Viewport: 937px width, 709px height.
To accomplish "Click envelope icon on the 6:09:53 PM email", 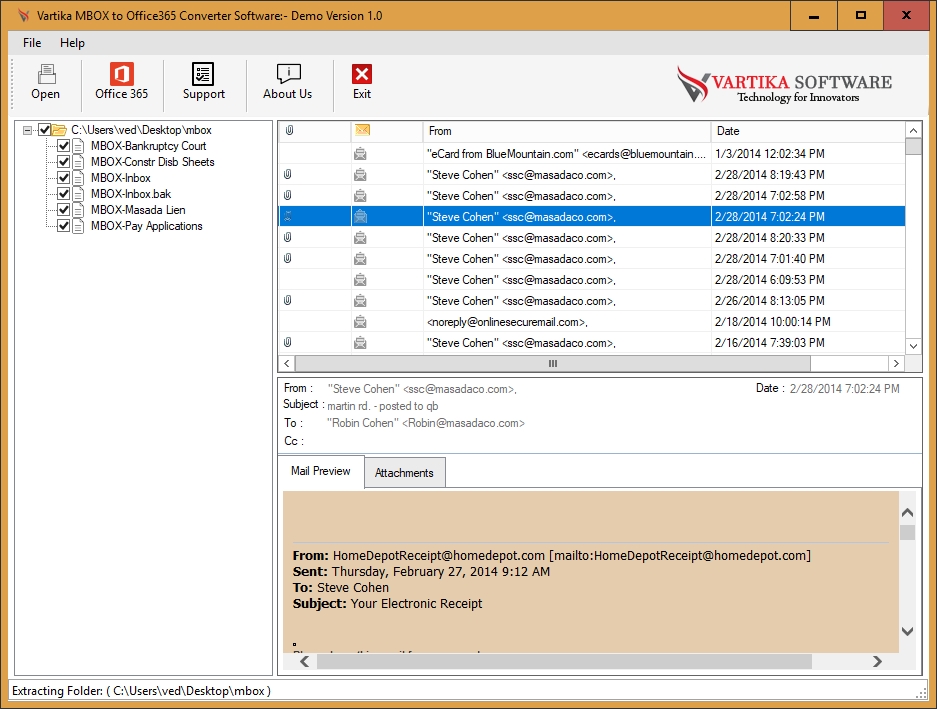I will coord(360,280).
